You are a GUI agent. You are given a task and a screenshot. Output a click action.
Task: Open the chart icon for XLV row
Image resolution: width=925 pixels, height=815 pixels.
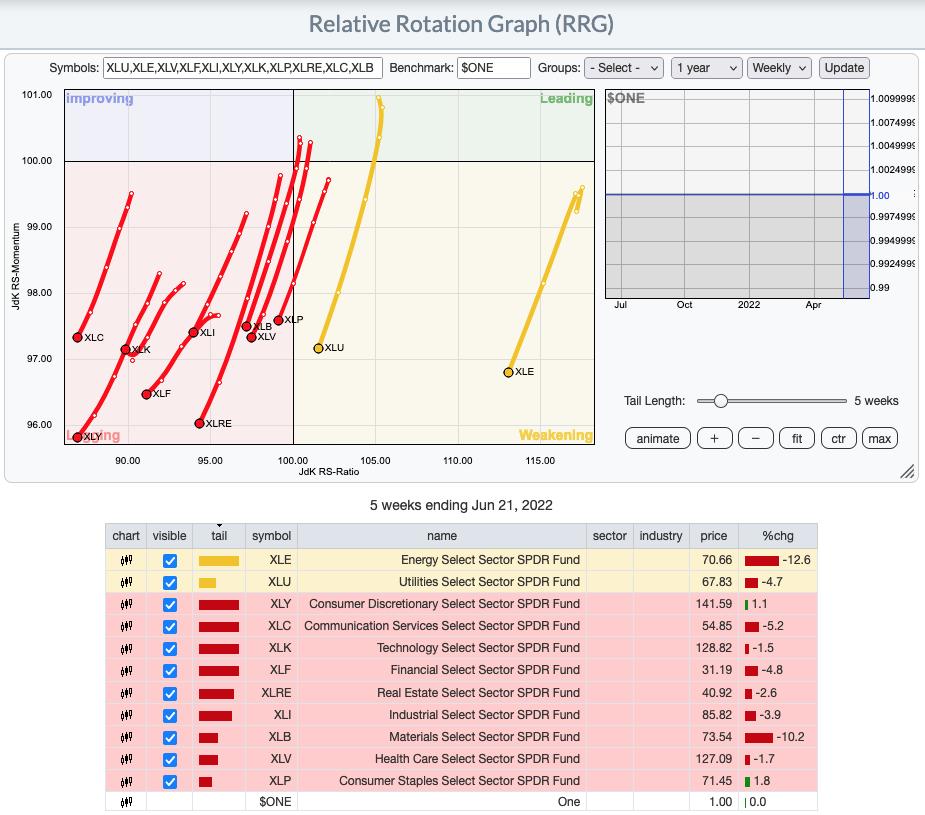(x=126, y=760)
